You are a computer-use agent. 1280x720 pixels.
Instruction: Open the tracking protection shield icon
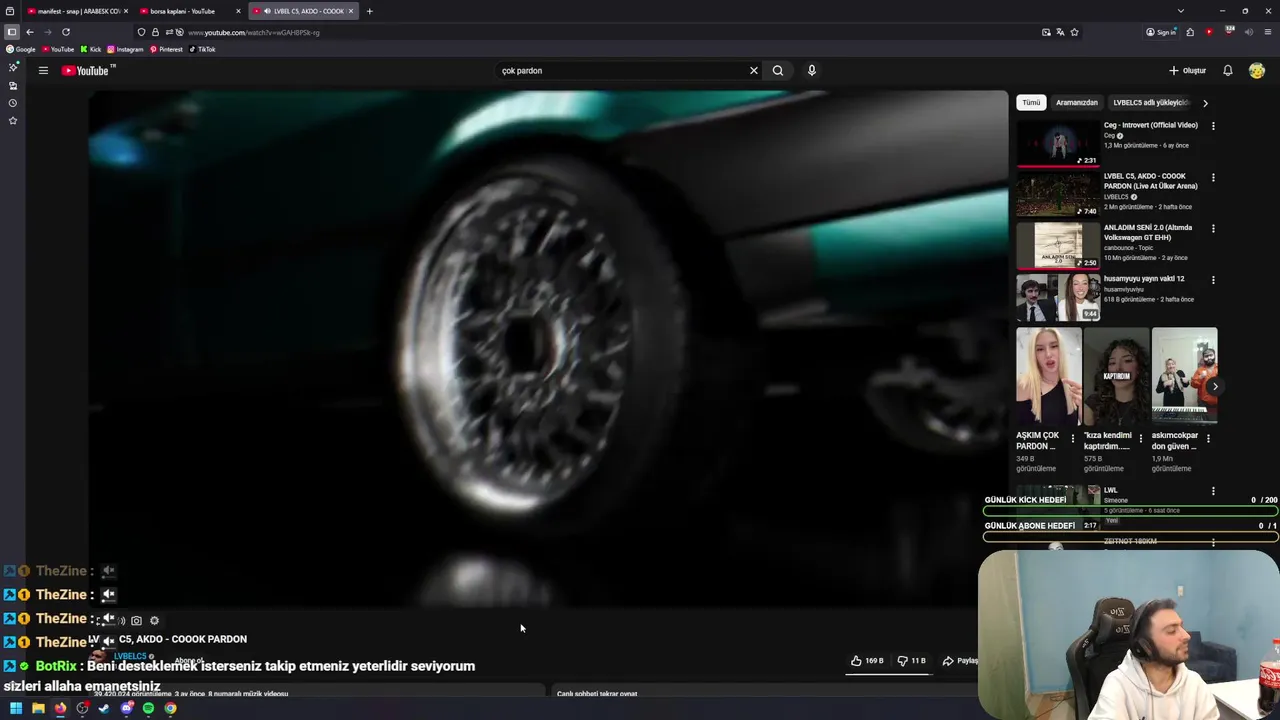[x=141, y=32]
